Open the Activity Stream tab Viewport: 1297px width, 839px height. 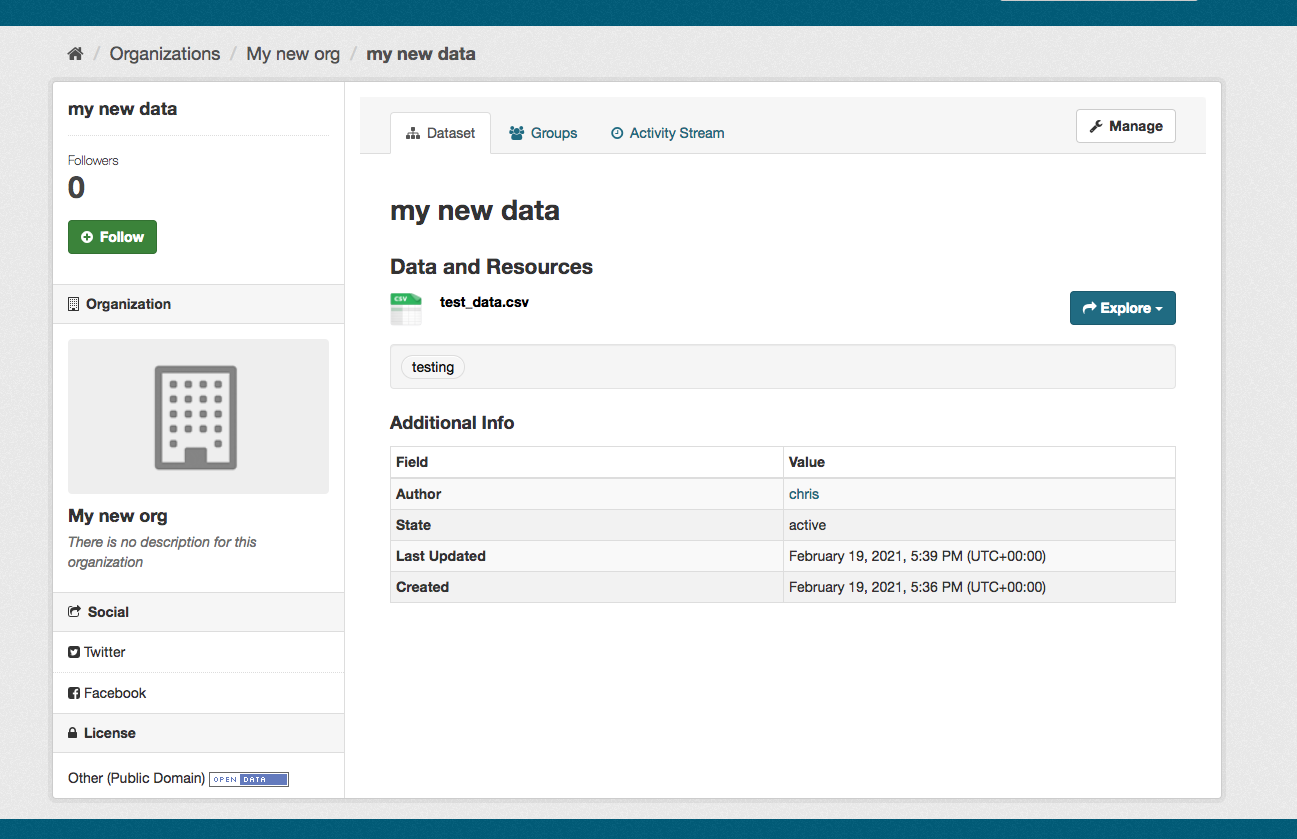pyautogui.click(x=667, y=133)
